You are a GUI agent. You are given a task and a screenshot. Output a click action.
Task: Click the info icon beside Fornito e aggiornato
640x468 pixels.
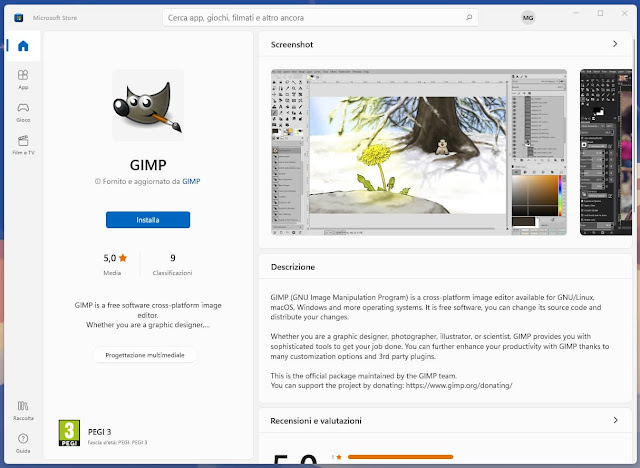tap(98, 182)
